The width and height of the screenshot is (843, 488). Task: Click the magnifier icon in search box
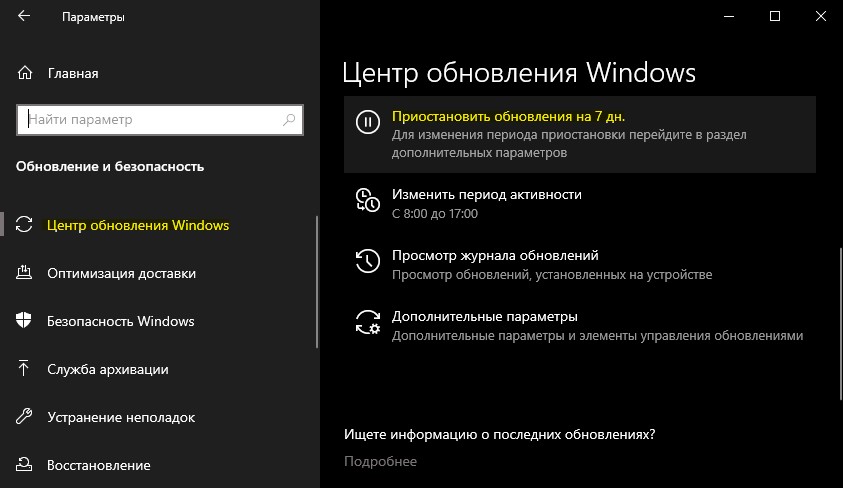point(289,119)
